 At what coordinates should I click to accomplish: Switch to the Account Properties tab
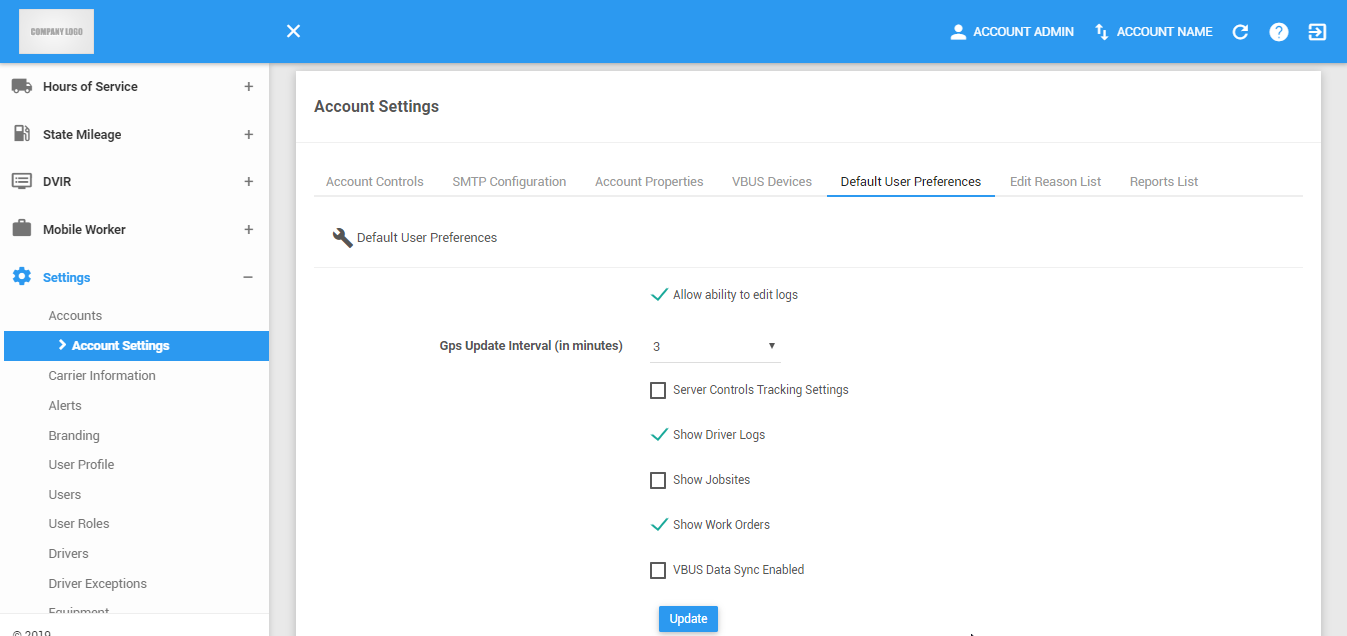[649, 182]
